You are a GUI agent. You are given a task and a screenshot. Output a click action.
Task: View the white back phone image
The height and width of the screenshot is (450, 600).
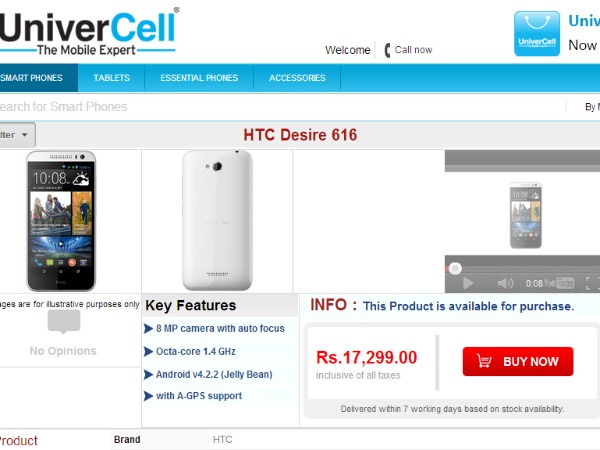217,220
